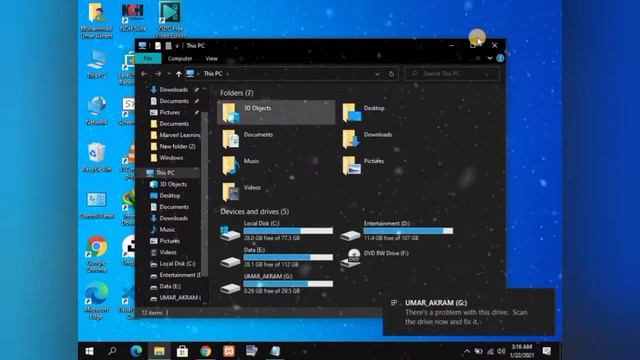
Task: Open Chrome from the taskbar
Action: 206,351
